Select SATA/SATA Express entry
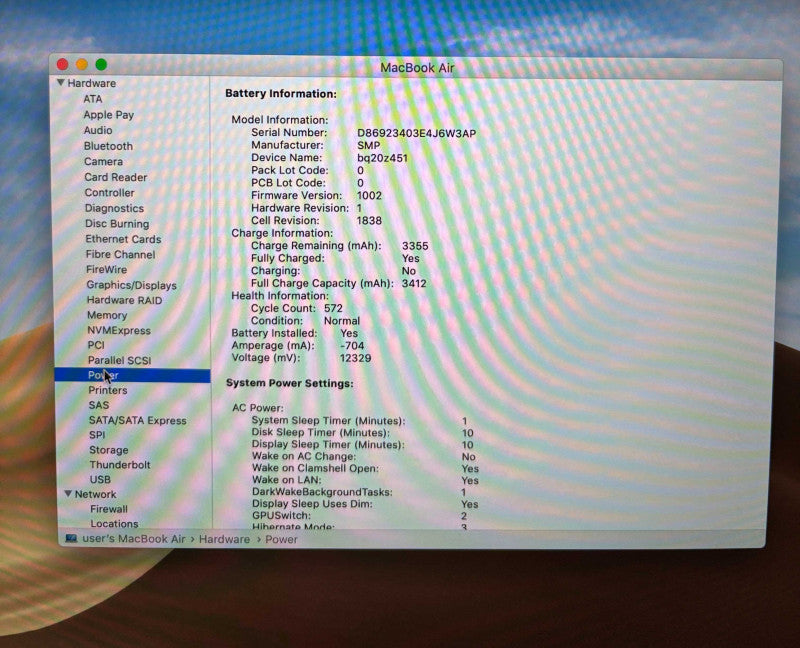Viewport: 800px width, 648px height. (138, 420)
